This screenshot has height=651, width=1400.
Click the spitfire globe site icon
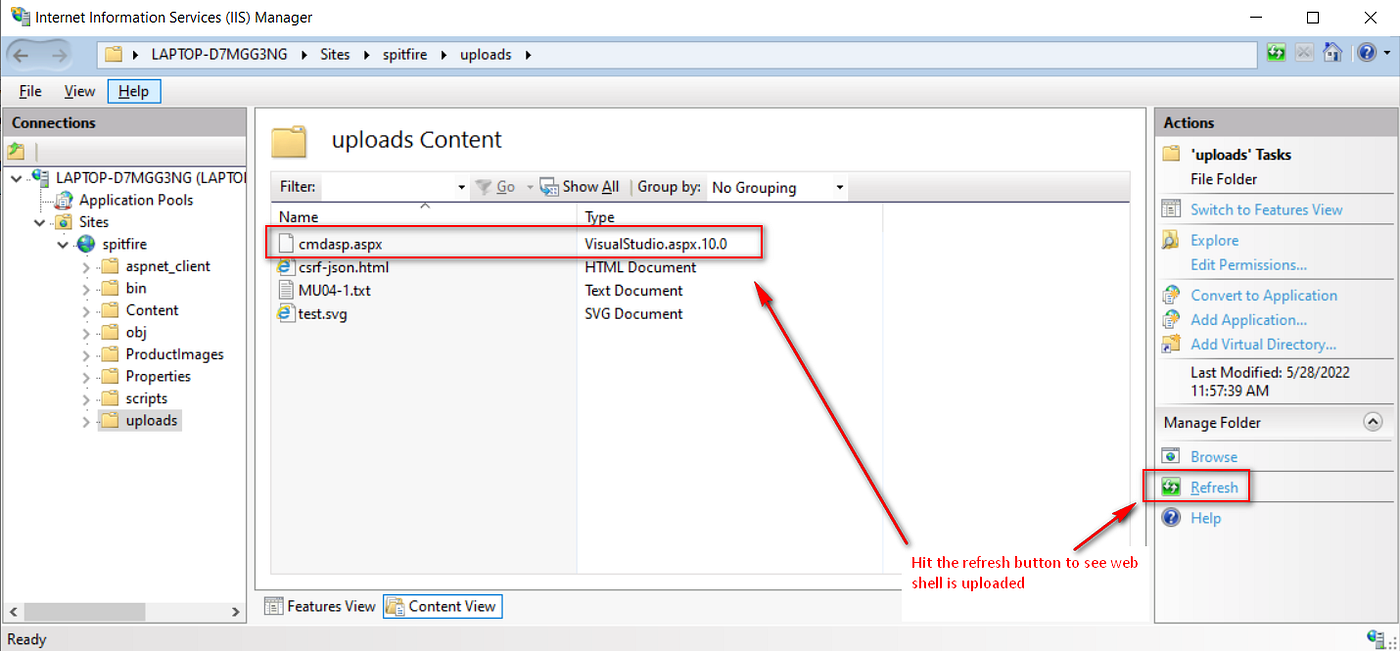click(85, 244)
